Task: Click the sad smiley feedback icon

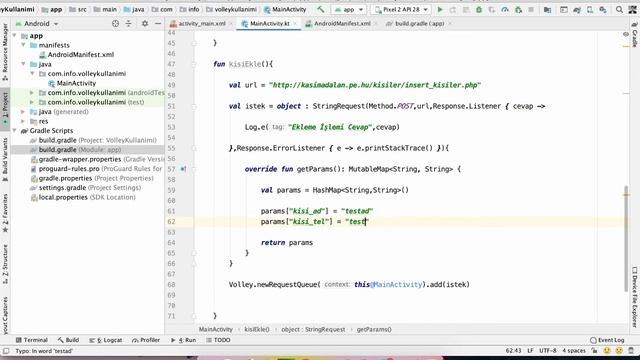Action: pyautogui.click(x=619, y=351)
